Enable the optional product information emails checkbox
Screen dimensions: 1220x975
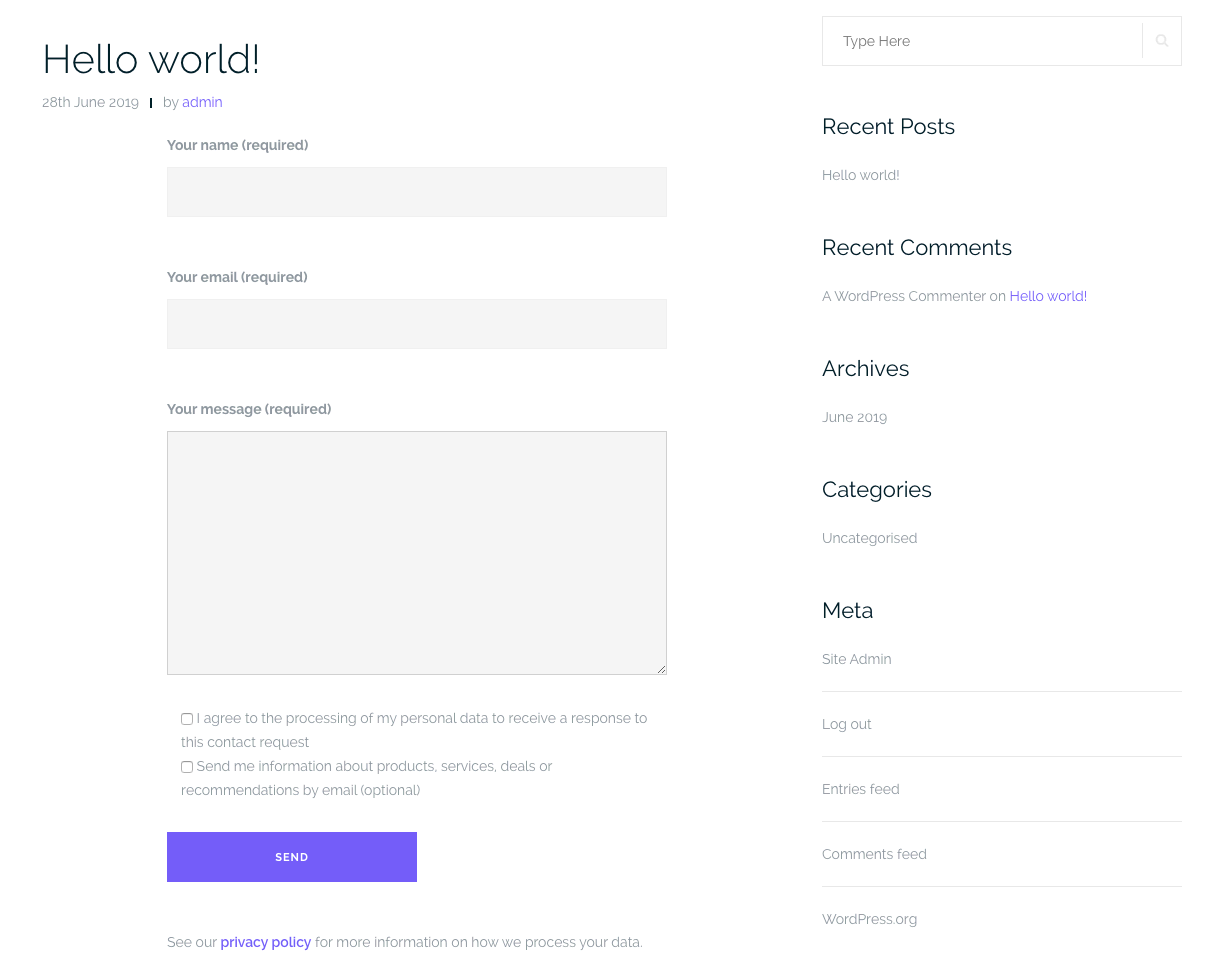(x=186, y=766)
